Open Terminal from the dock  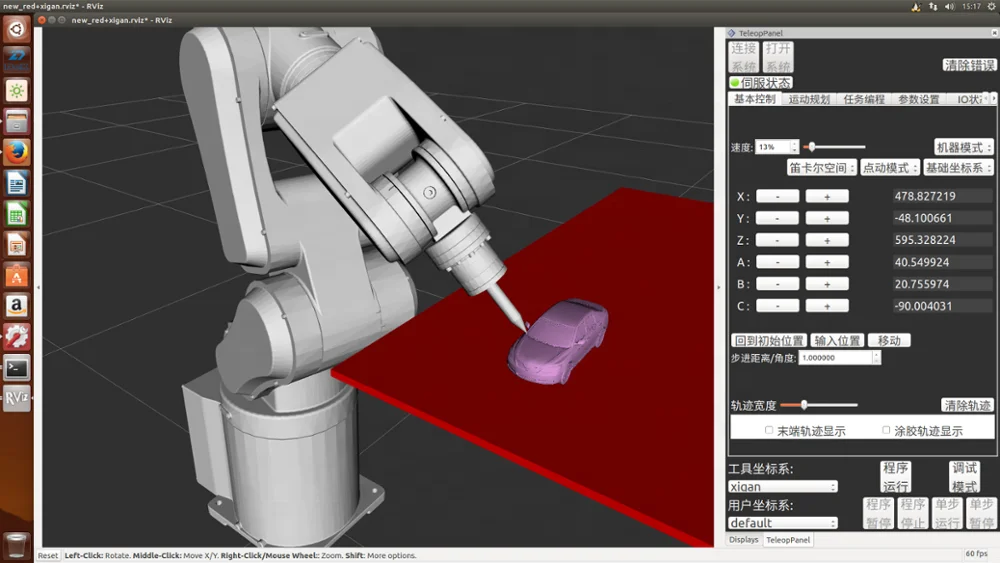coord(17,368)
